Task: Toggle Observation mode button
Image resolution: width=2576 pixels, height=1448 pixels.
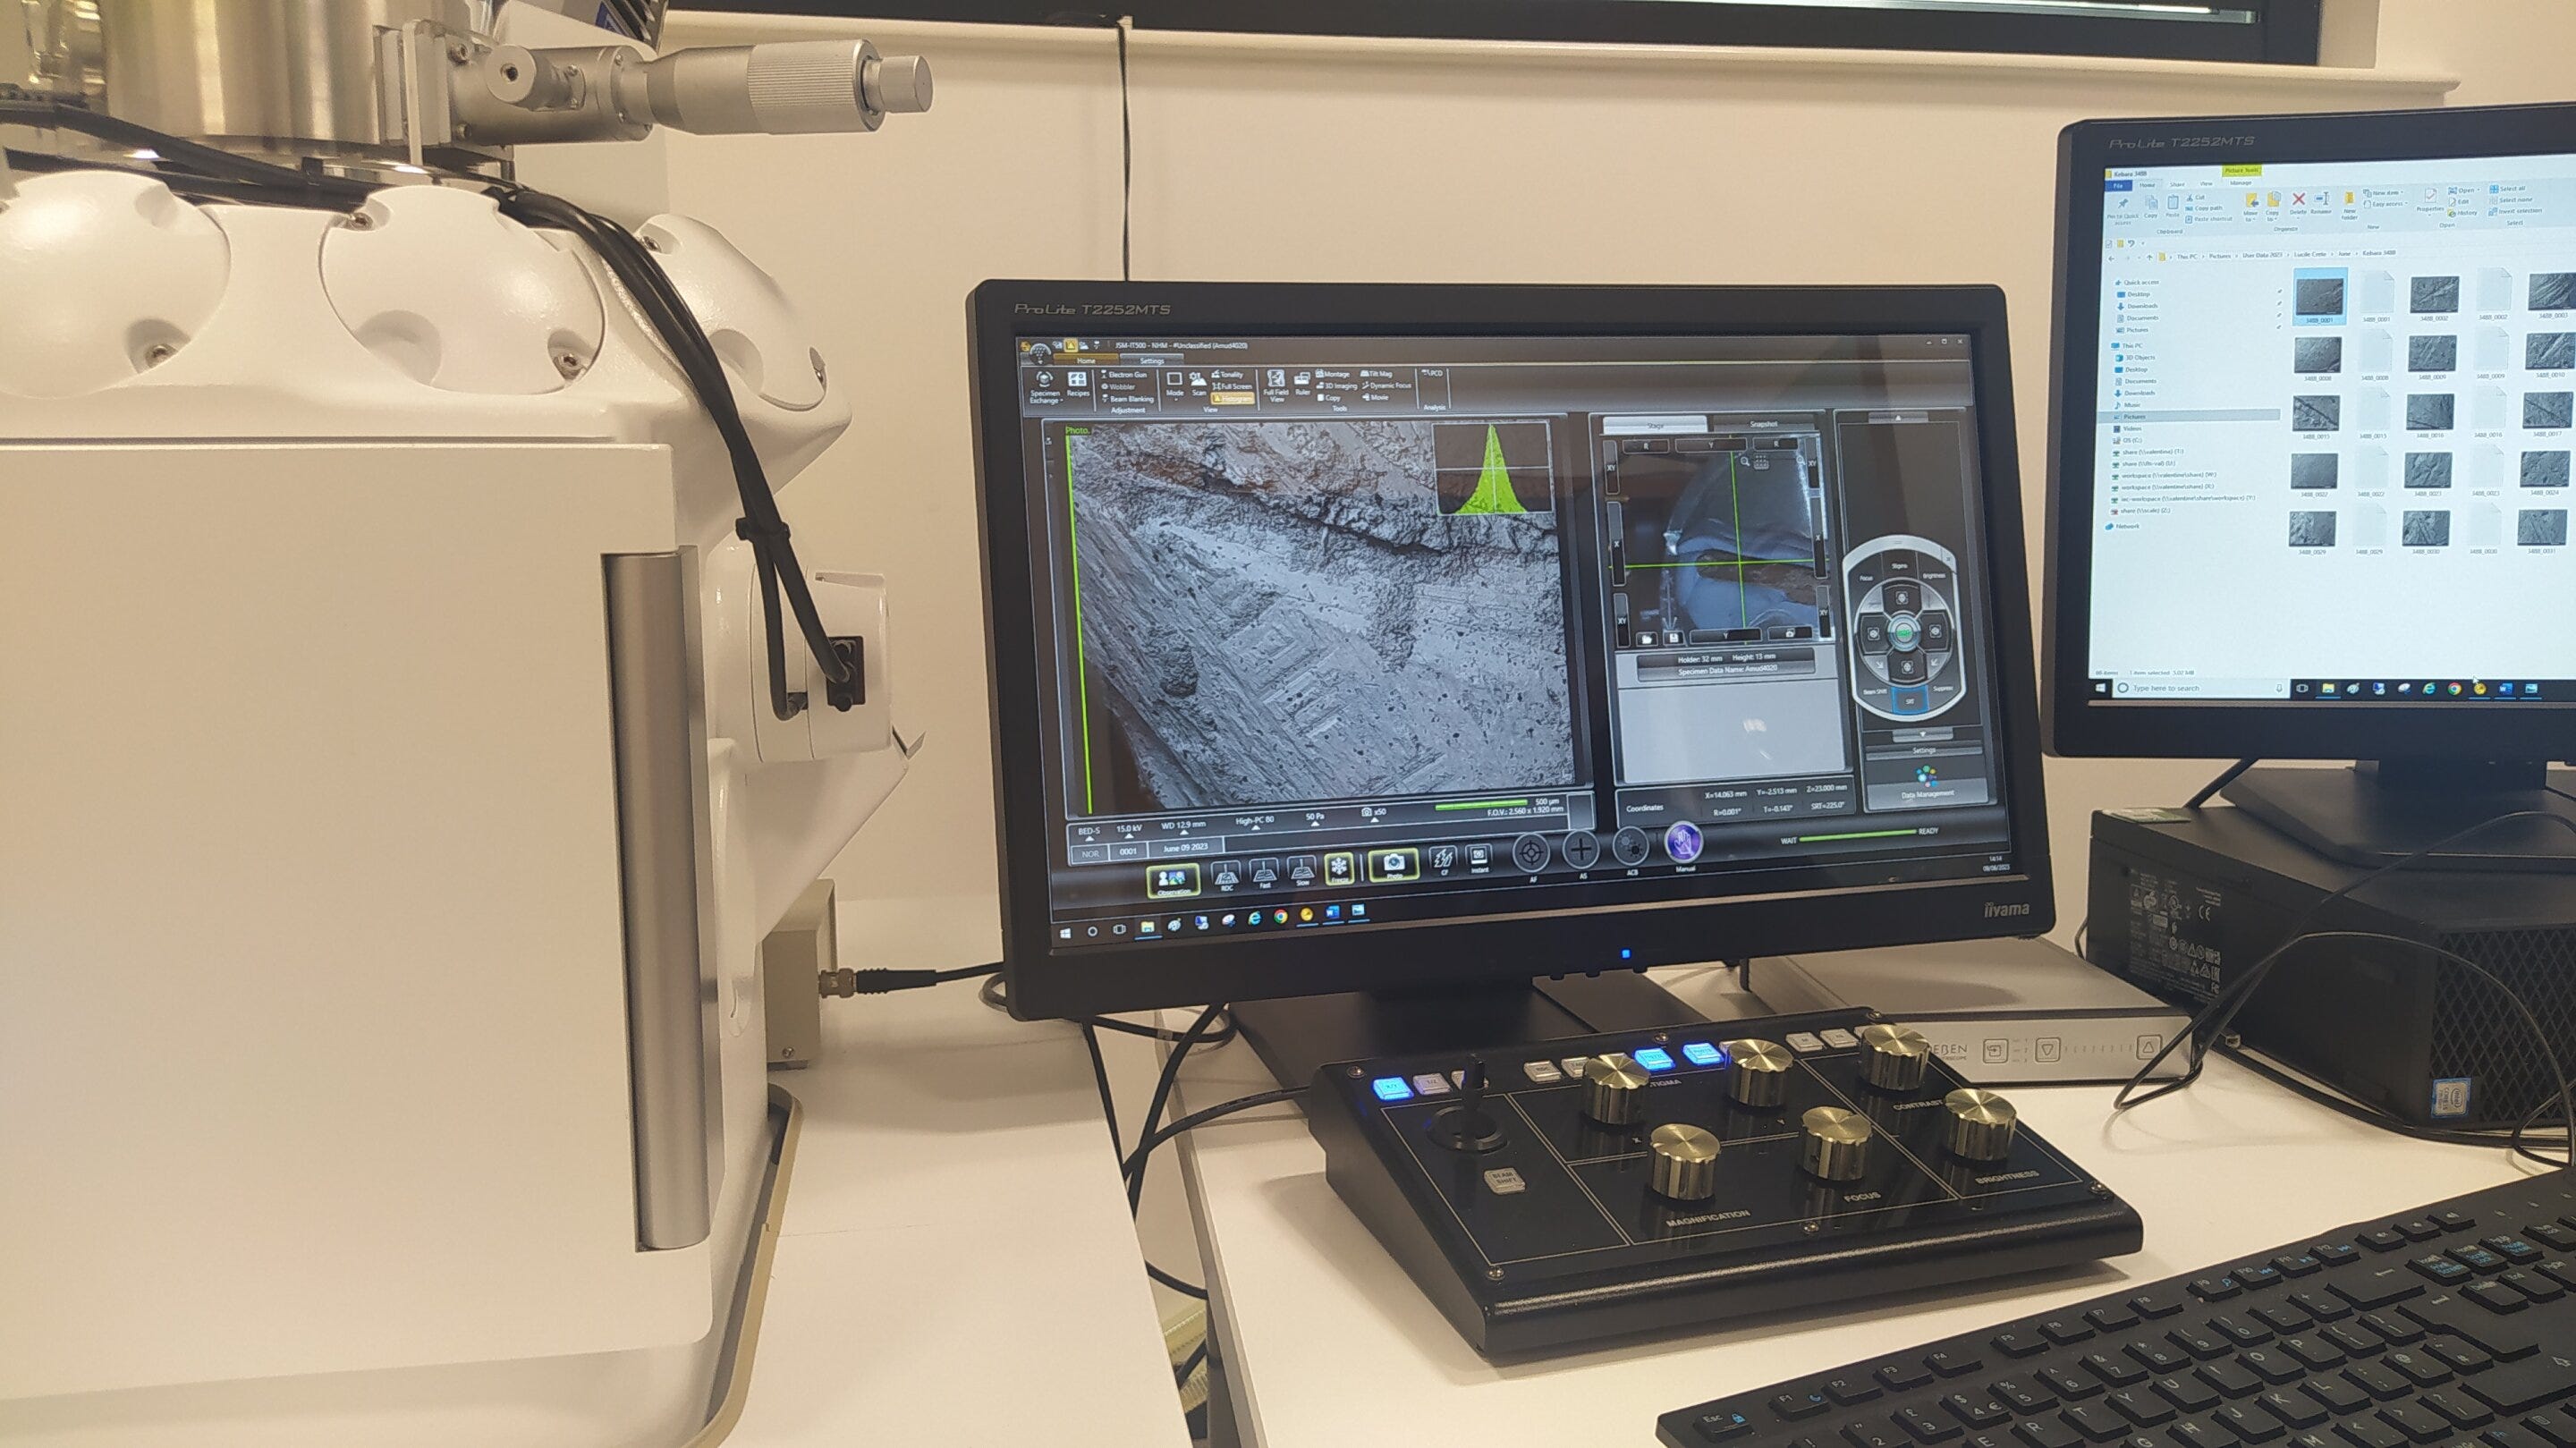Action: point(1174,881)
